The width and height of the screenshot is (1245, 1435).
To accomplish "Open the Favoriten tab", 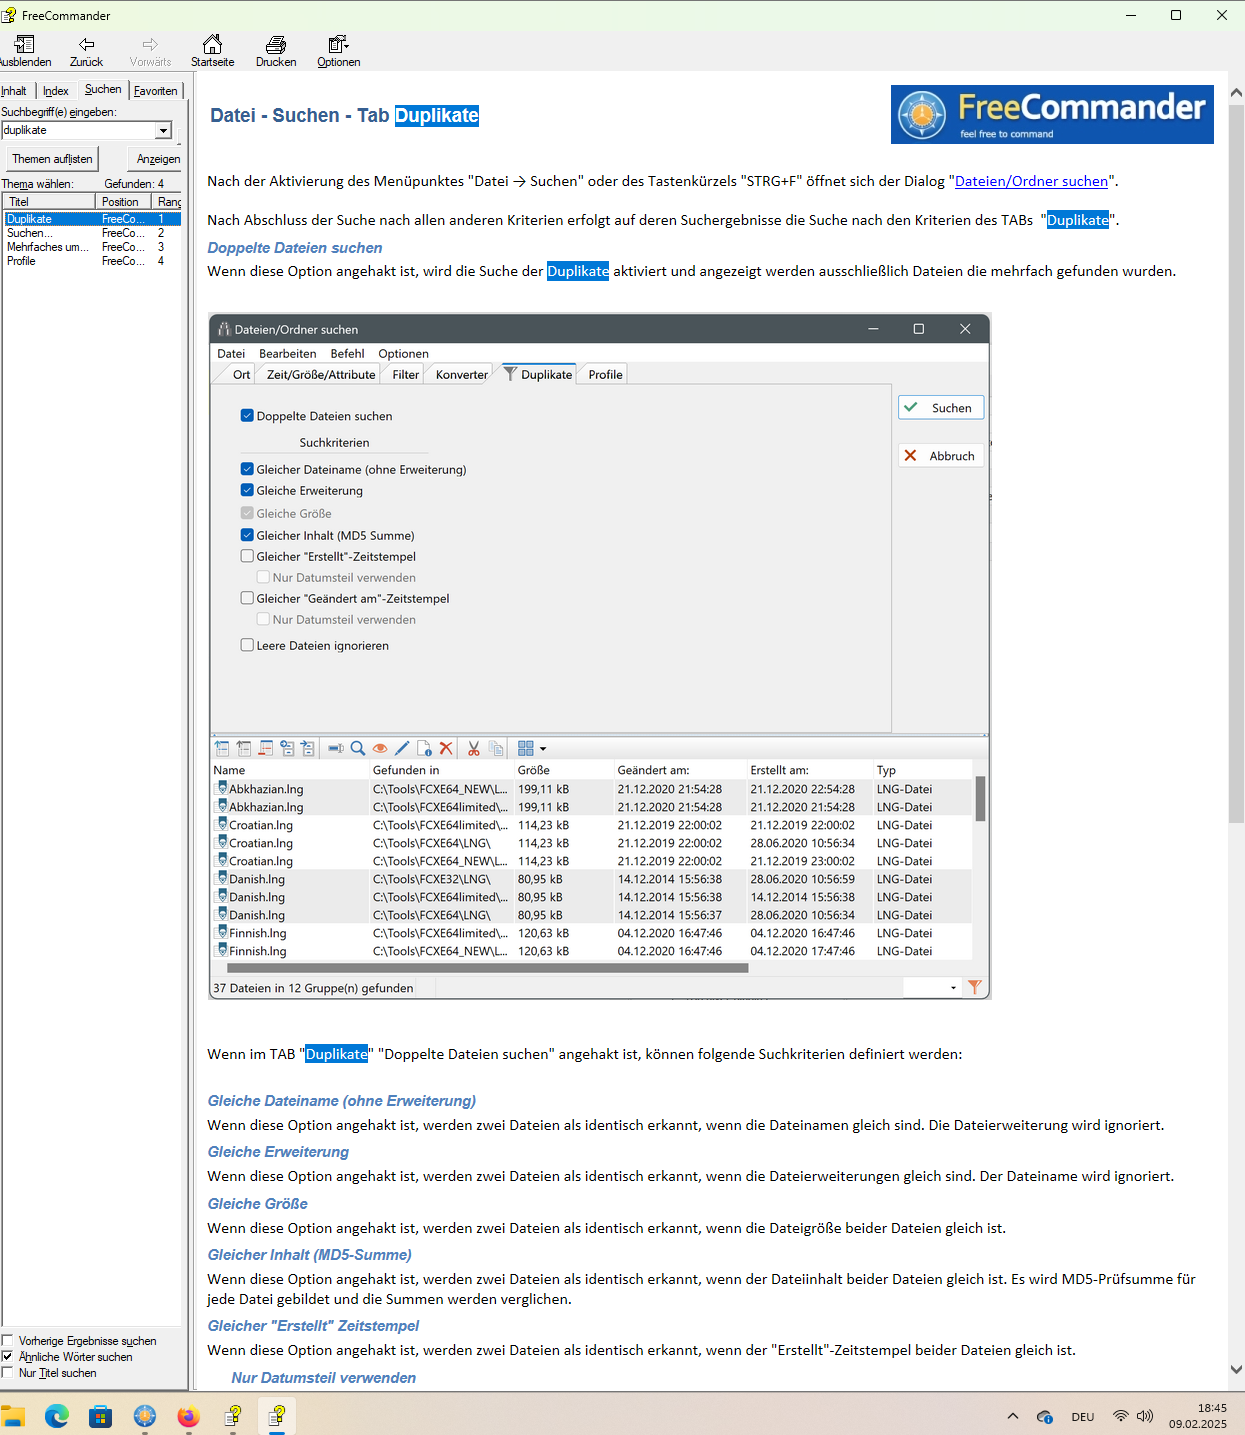I will pos(156,91).
